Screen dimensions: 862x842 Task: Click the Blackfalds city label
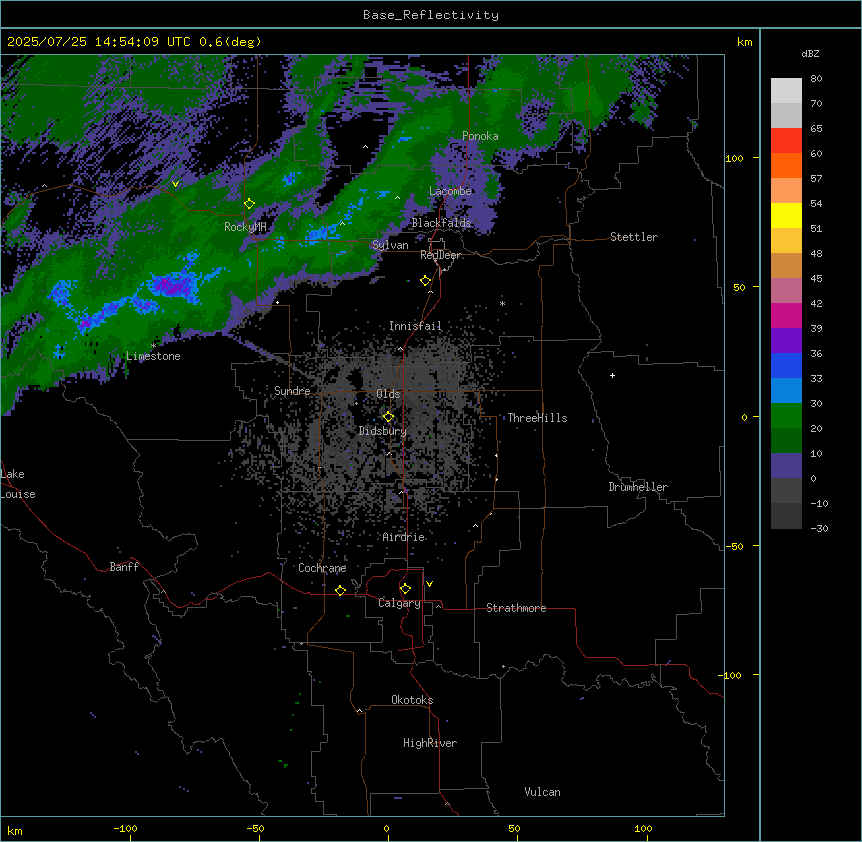tap(441, 223)
